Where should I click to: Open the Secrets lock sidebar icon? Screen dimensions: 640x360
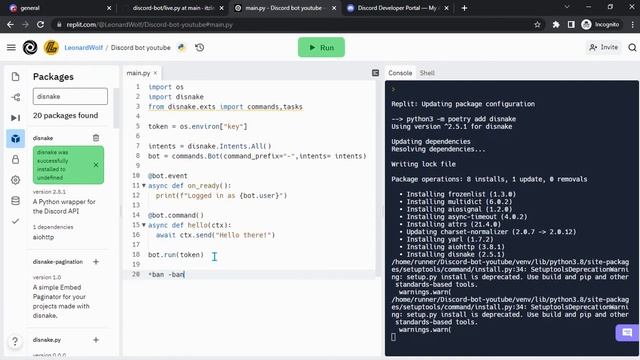(x=16, y=160)
